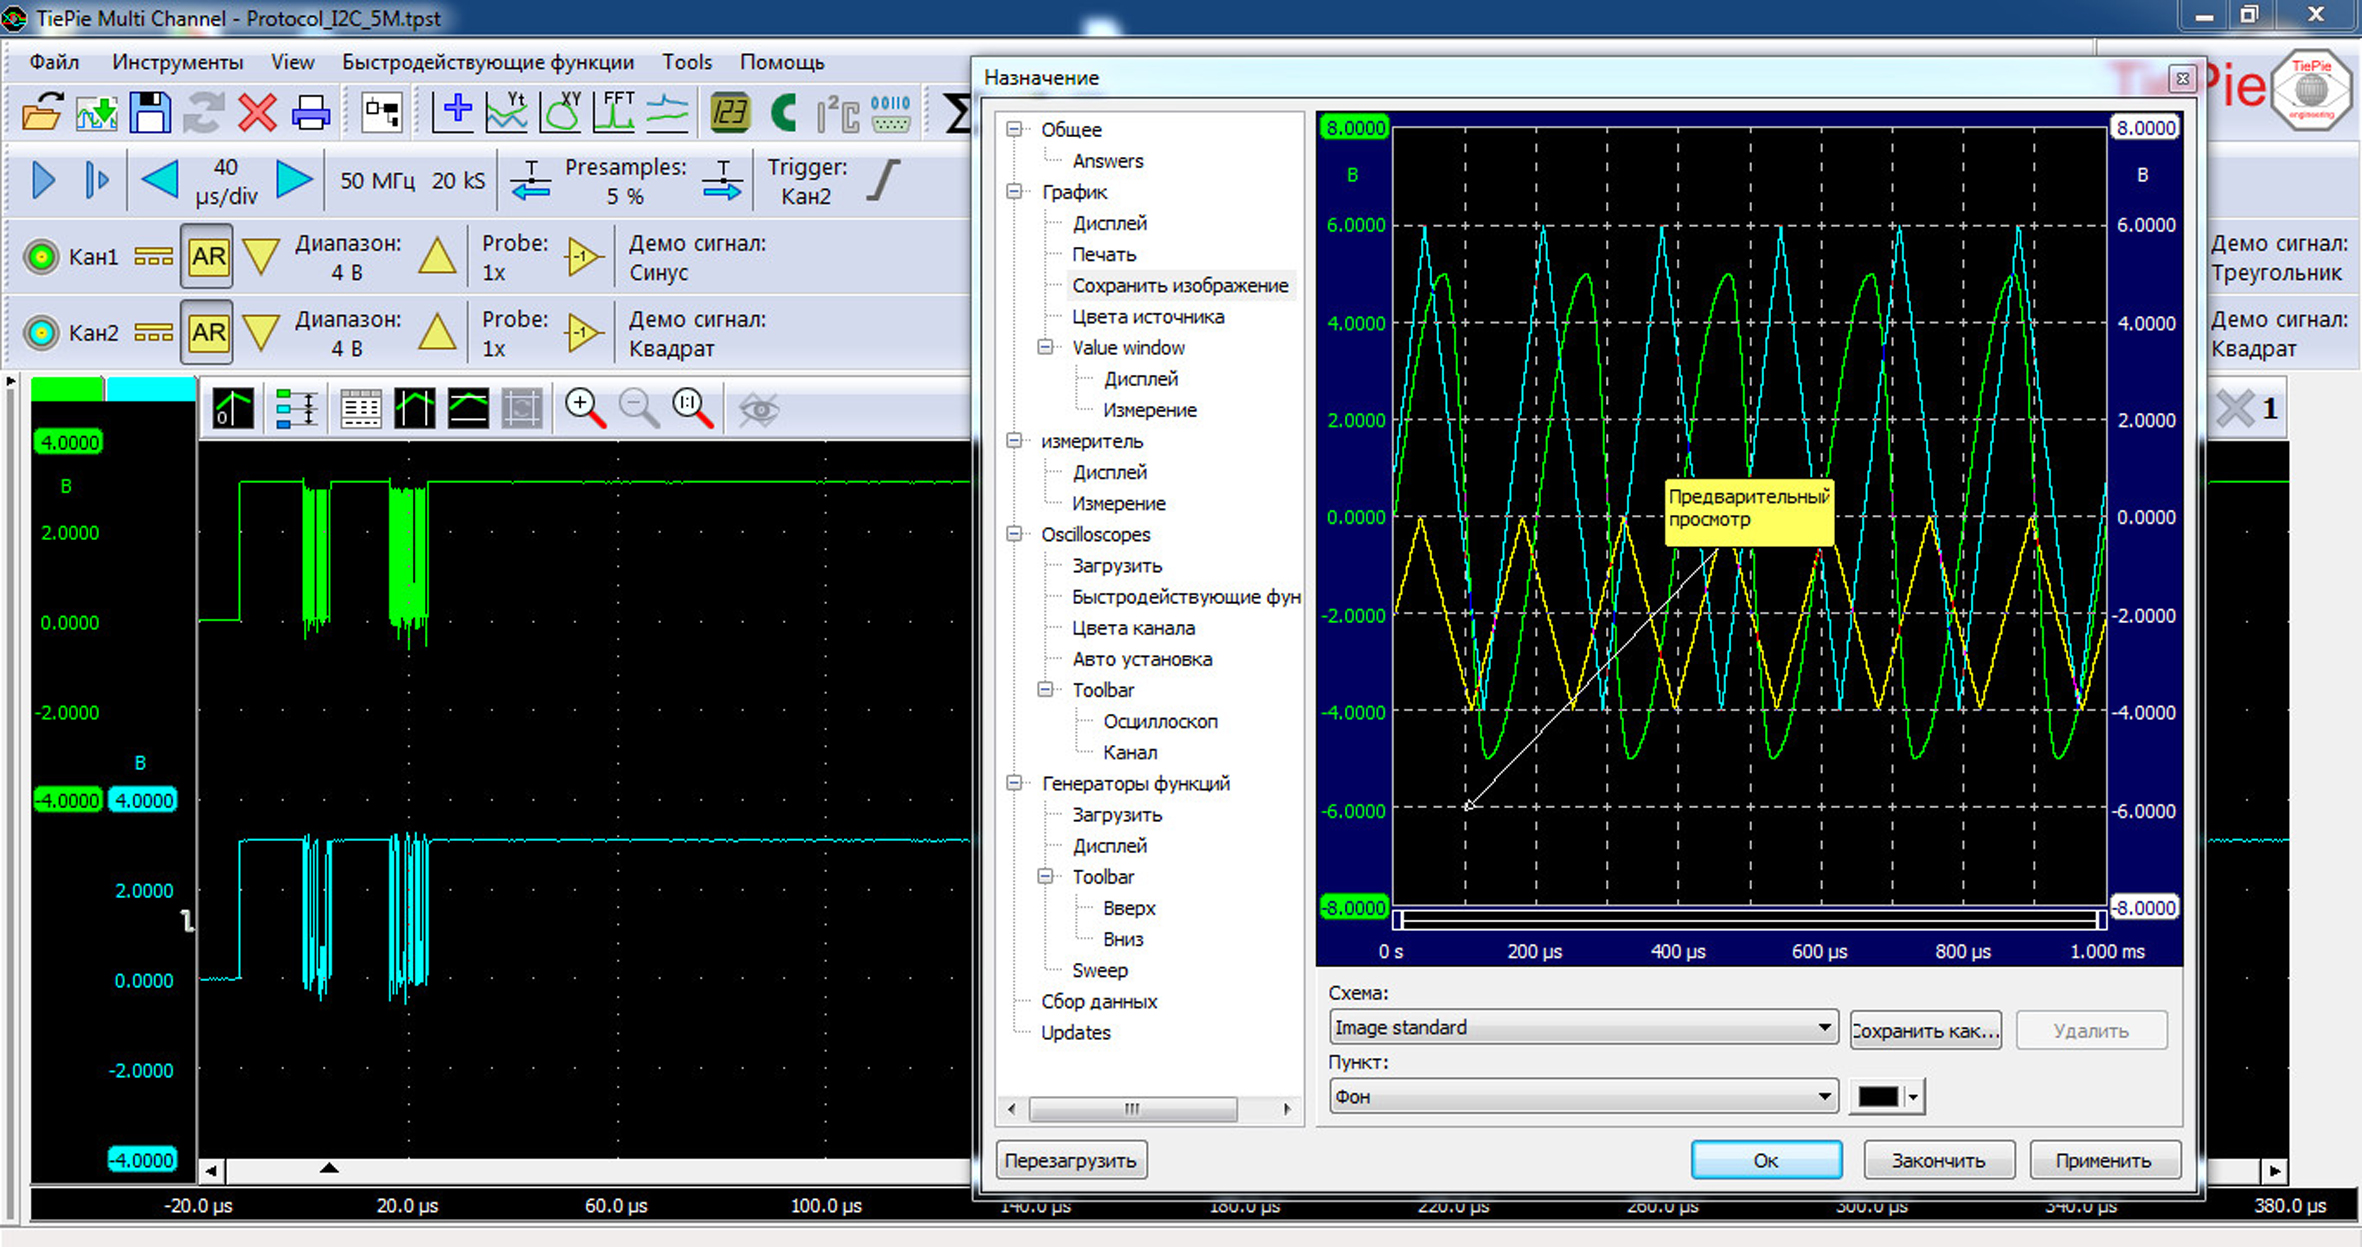The width and height of the screenshot is (2362, 1247).
Task: Open the FFT graph tool
Action: [x=614, y=112]
